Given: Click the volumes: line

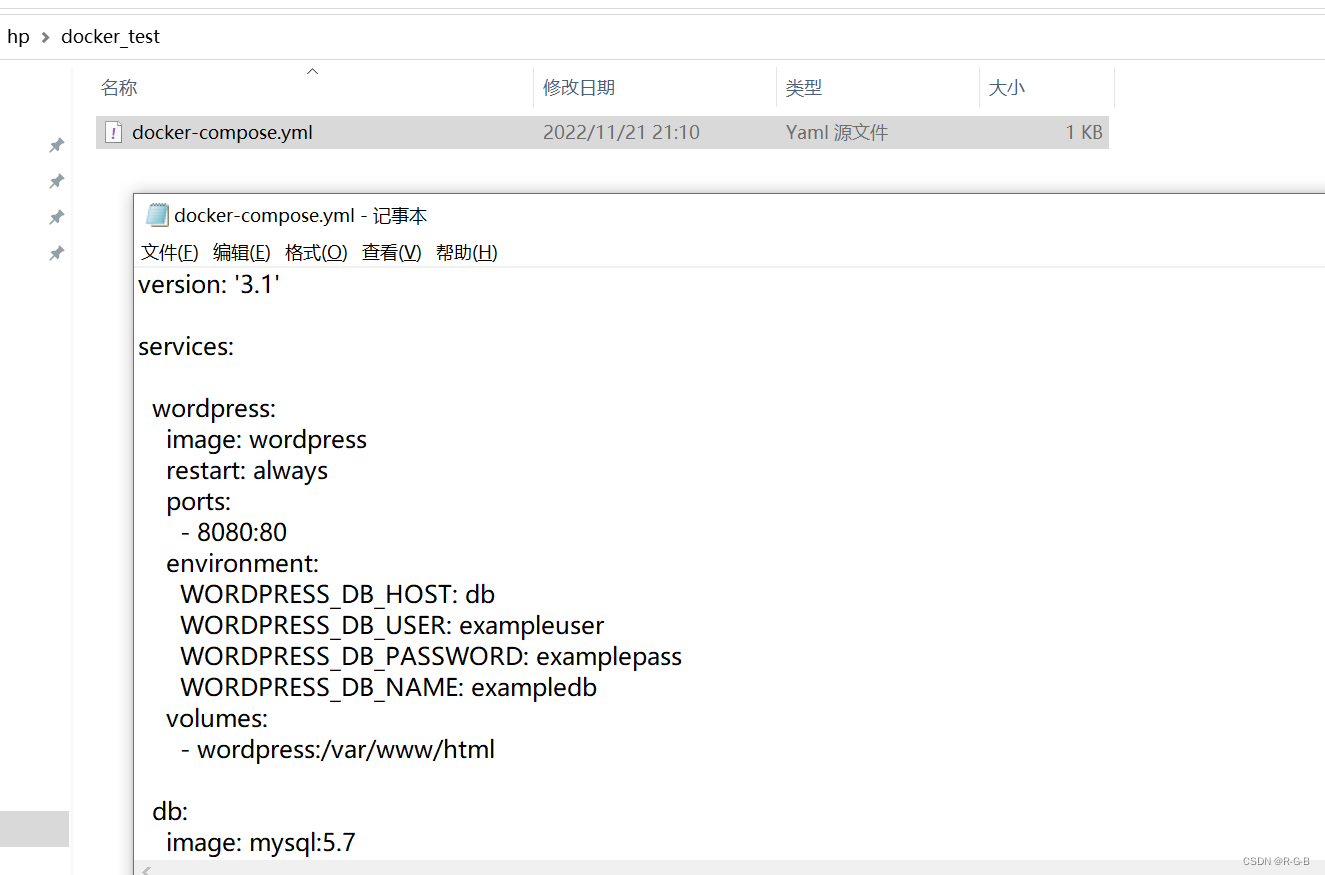Looking at the screenshot, I should coord(217,719).
